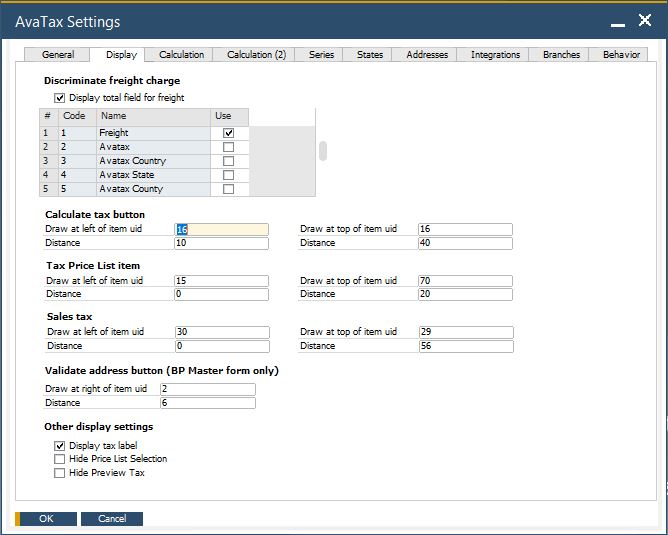This screenshot has height=535, width=668.
Task: Open the Calculation tab
Action: click(179, 55)
